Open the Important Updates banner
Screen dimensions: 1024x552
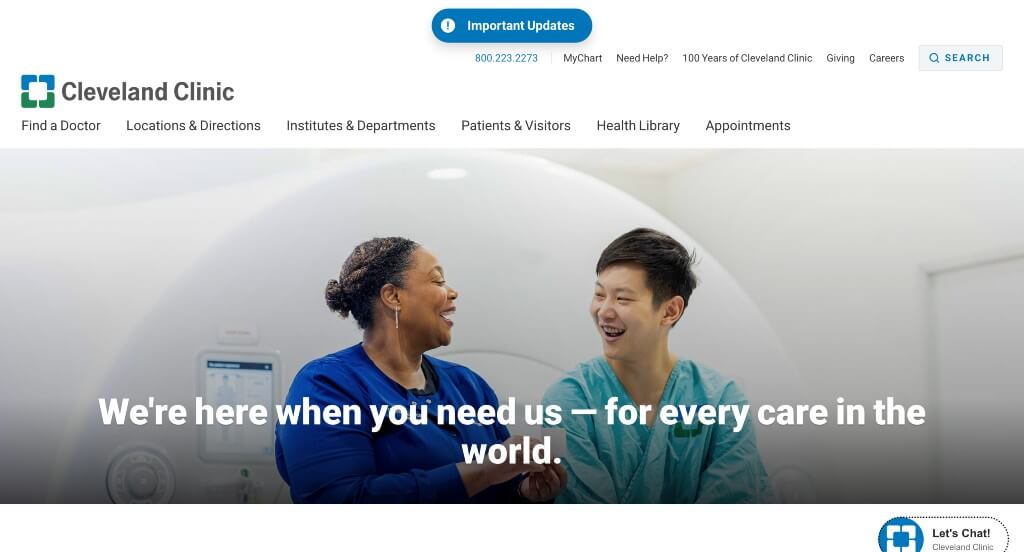[512, 25]
